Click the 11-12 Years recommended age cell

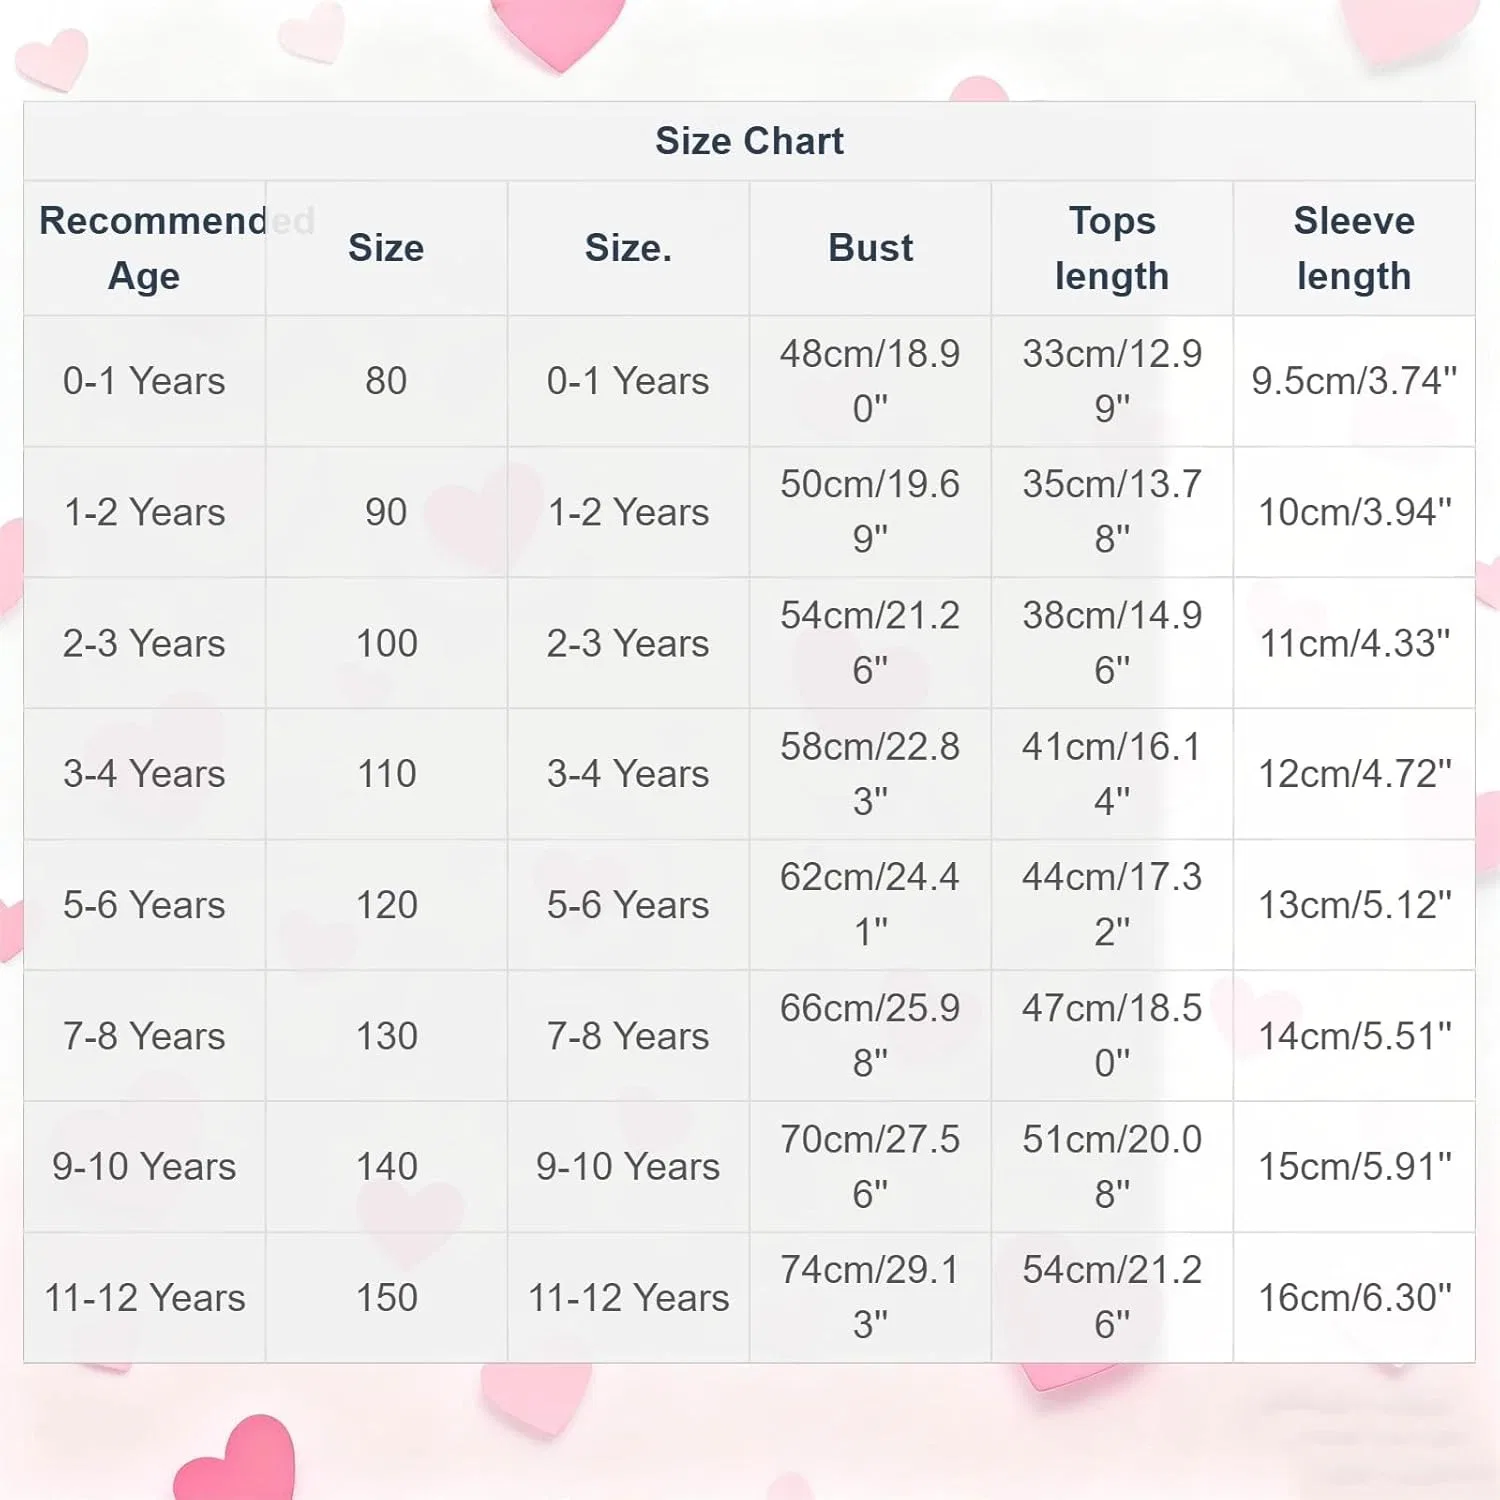coord(145,1298)
